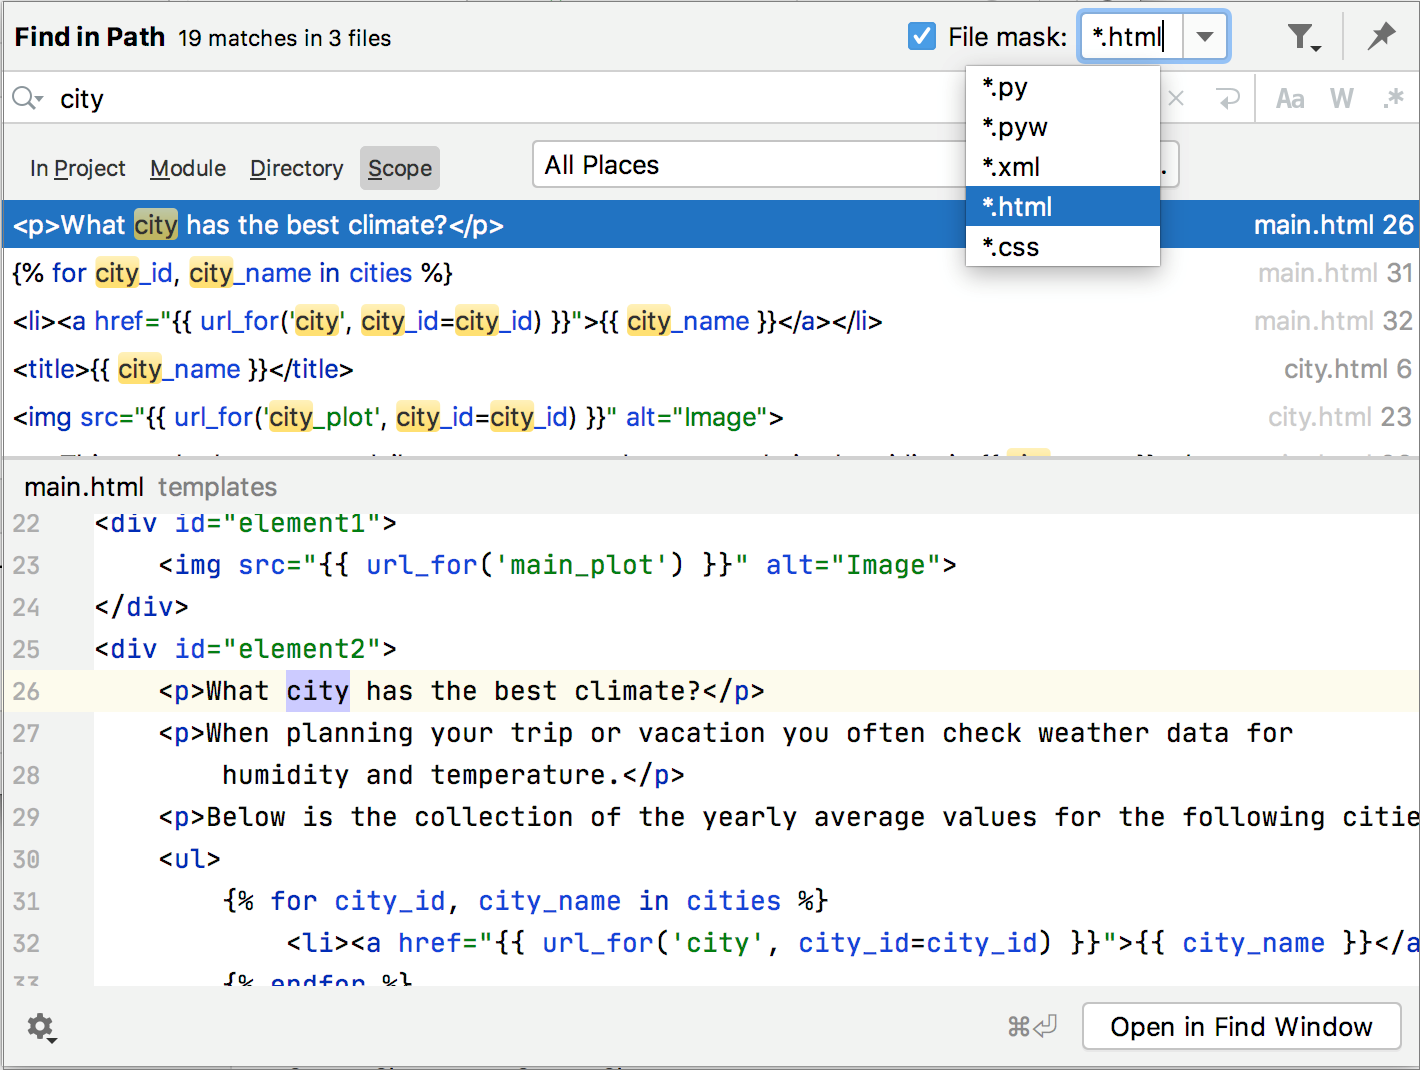Open preview settings via the gear icon

coord(40,1027)
